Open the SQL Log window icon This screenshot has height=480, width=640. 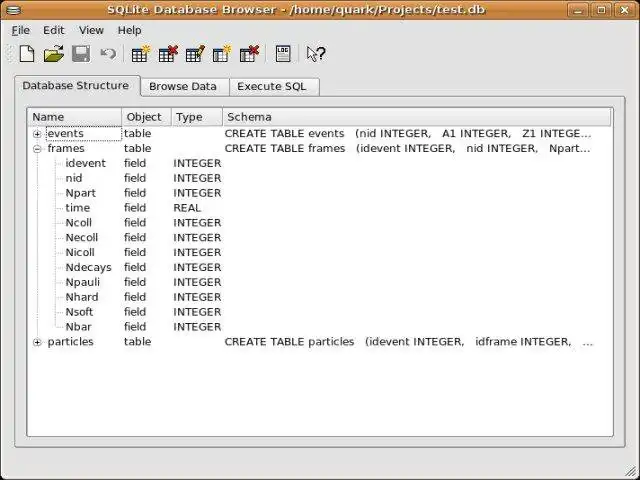pos(283,54)
